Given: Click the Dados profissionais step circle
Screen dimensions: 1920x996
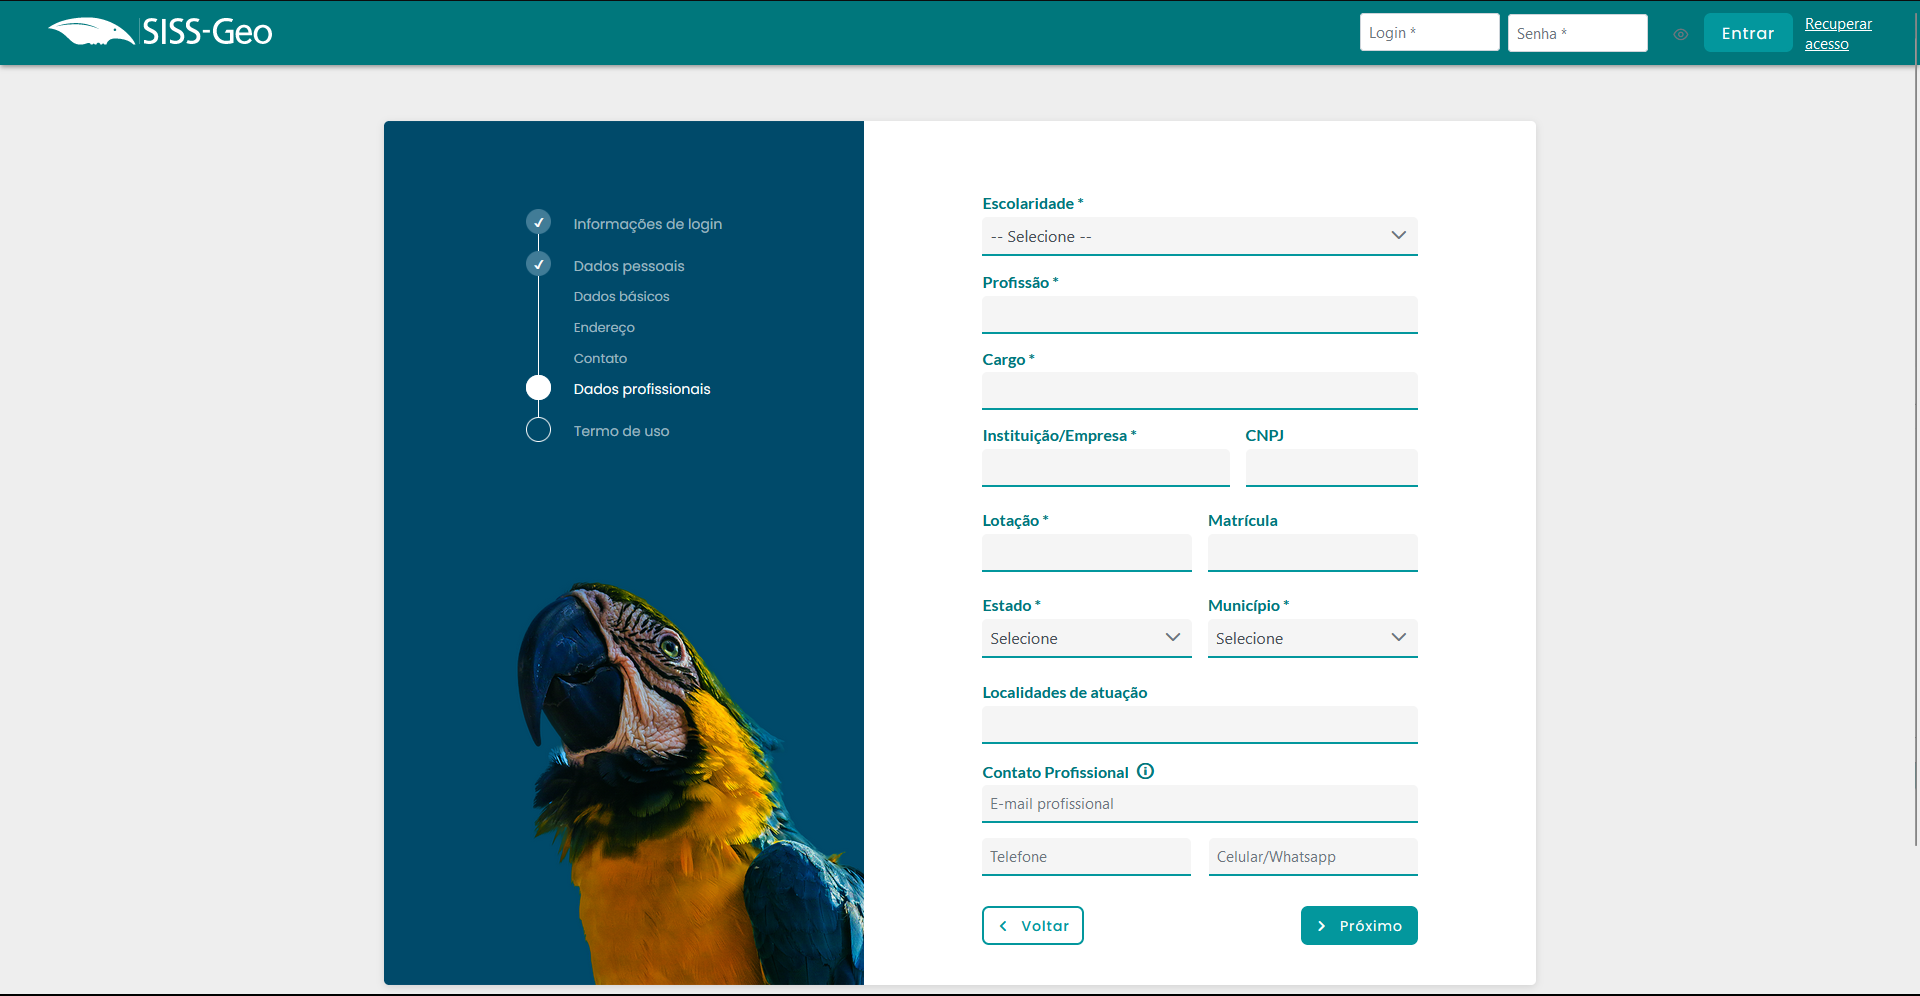Looking at the screenshot, I should (x=538, y=388).
